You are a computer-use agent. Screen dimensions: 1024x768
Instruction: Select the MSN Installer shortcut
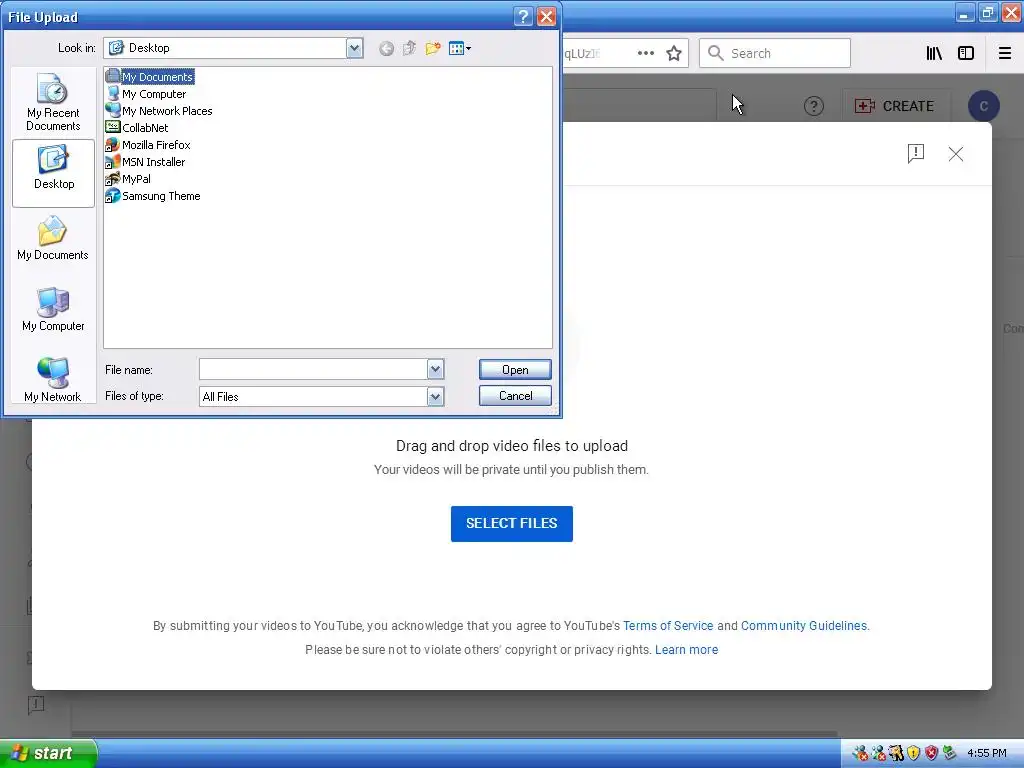(146, 162)
